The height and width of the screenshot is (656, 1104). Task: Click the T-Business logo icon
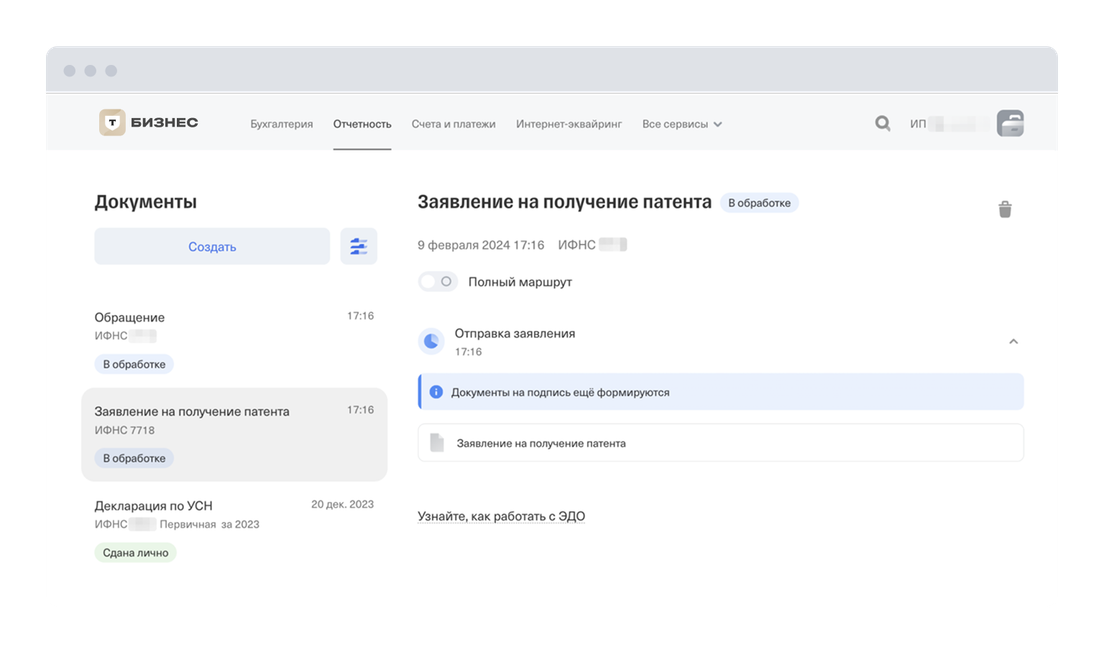tap(113, 123)
